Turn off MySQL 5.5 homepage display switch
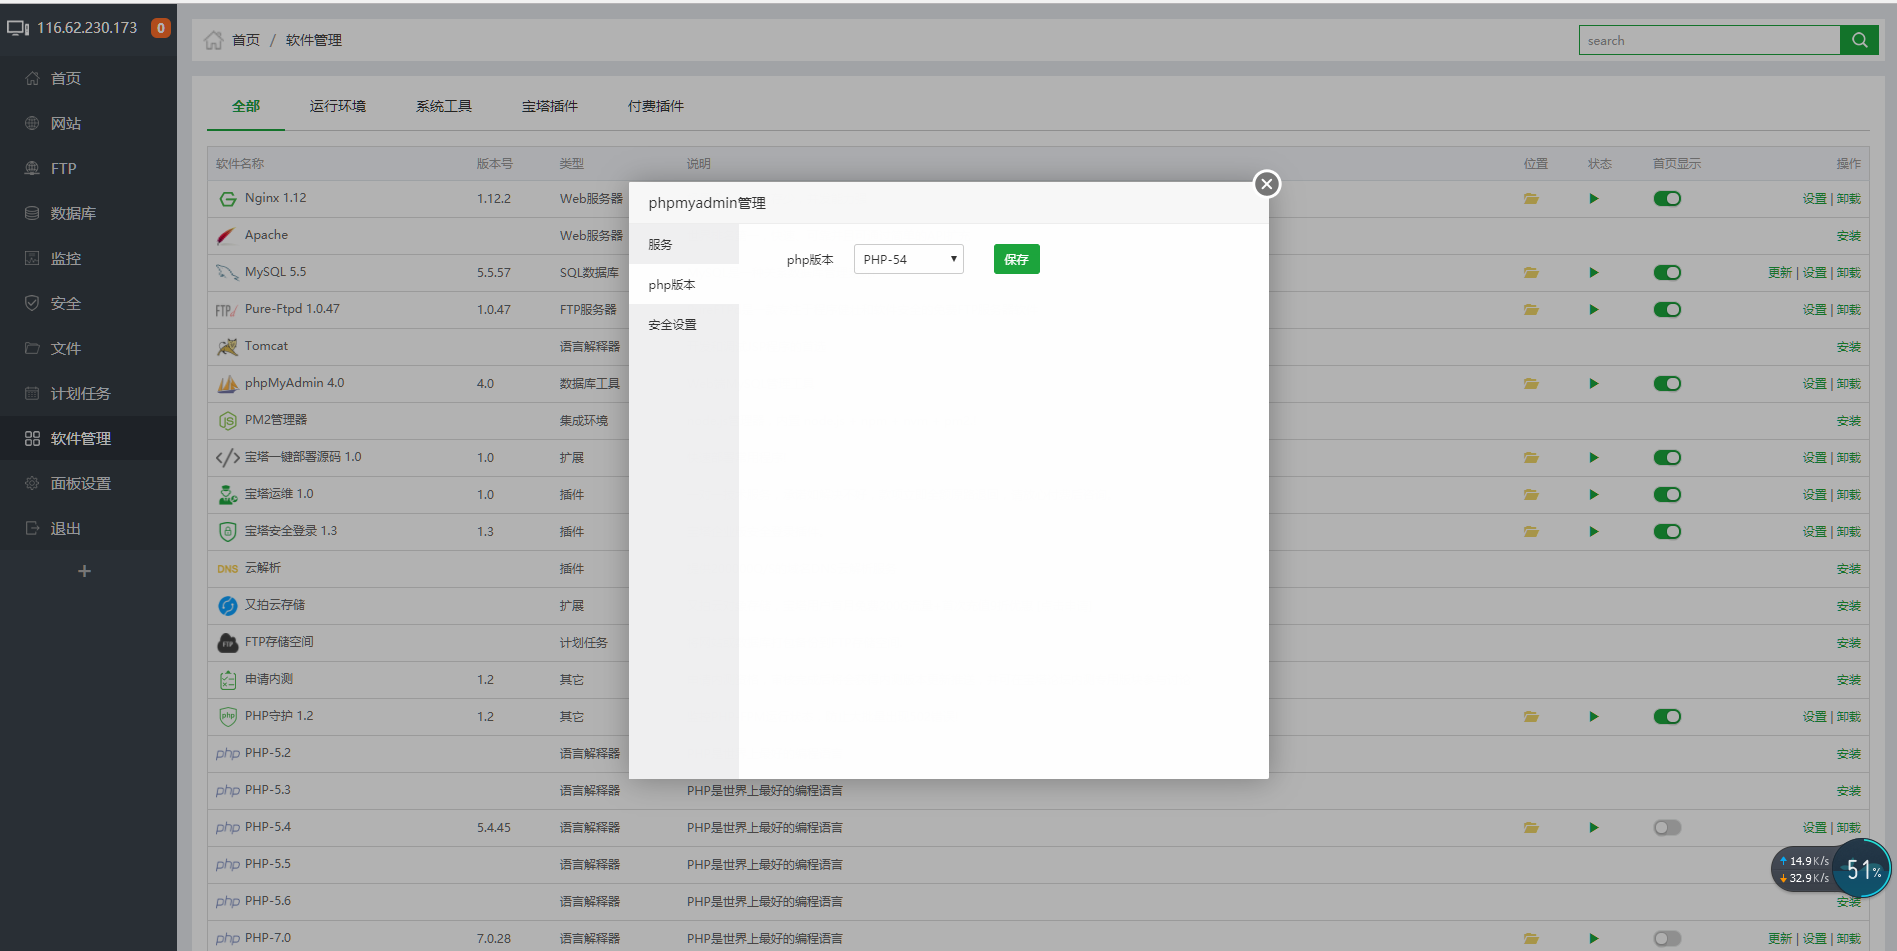 [x=1667, y=271]
